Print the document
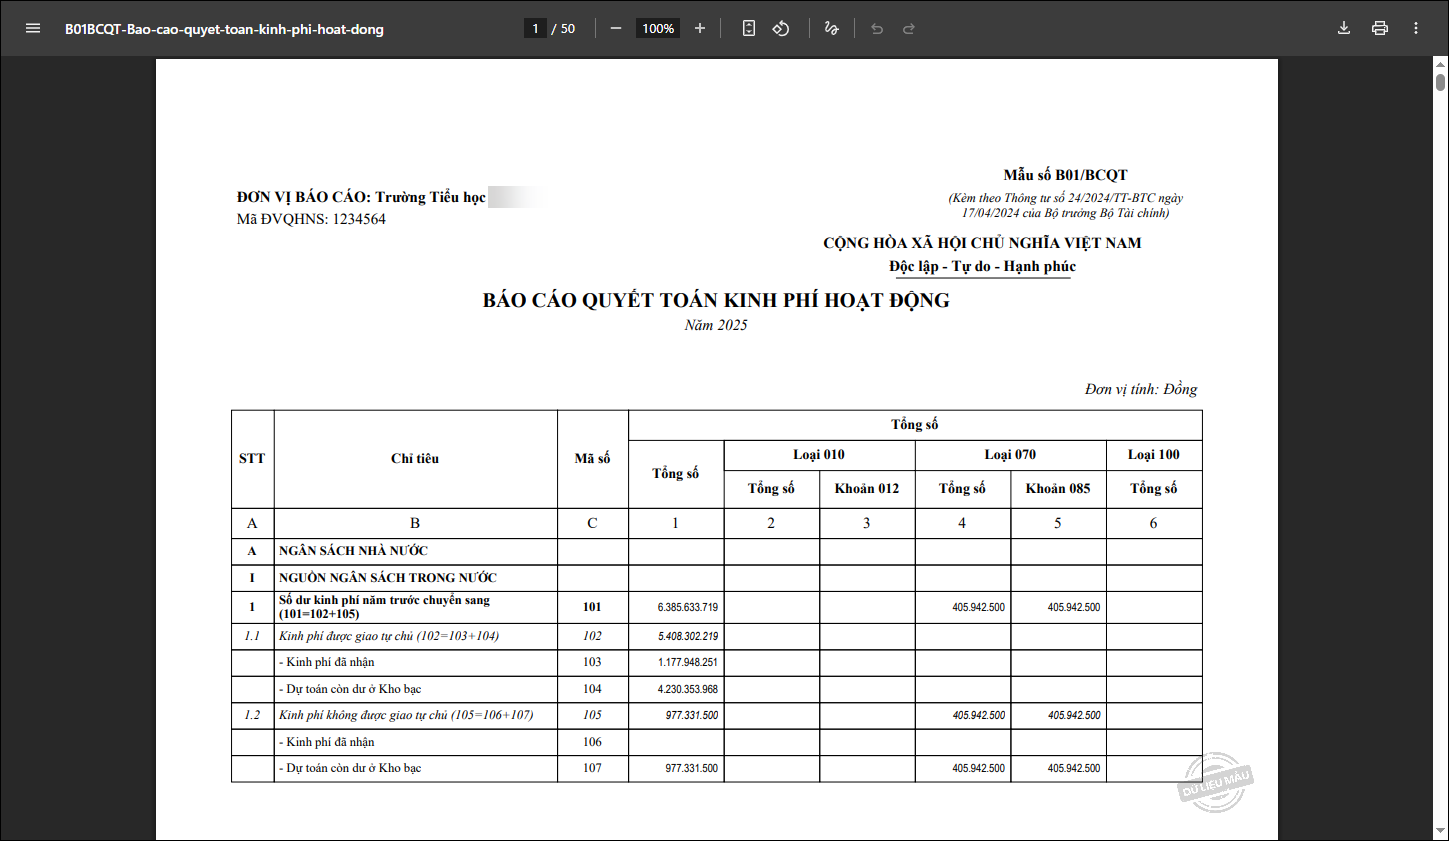 click(1380, 28)
